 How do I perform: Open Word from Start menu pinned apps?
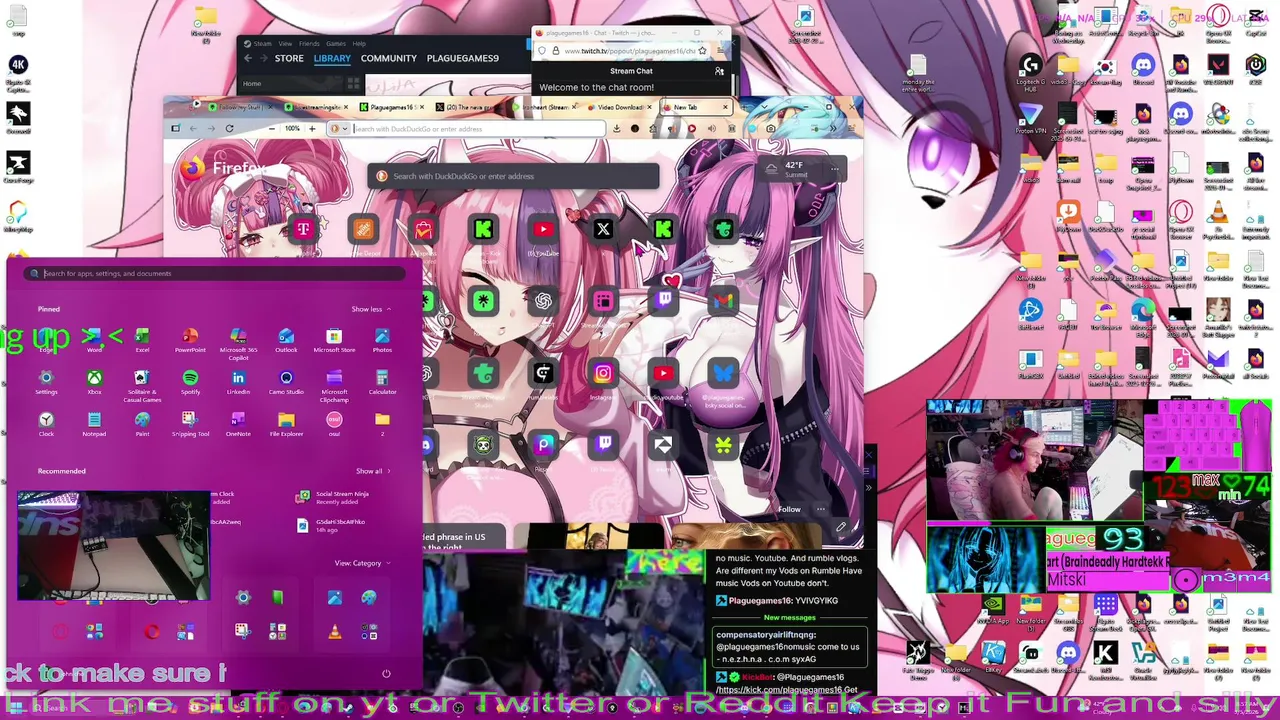click(x=94, y=339)
